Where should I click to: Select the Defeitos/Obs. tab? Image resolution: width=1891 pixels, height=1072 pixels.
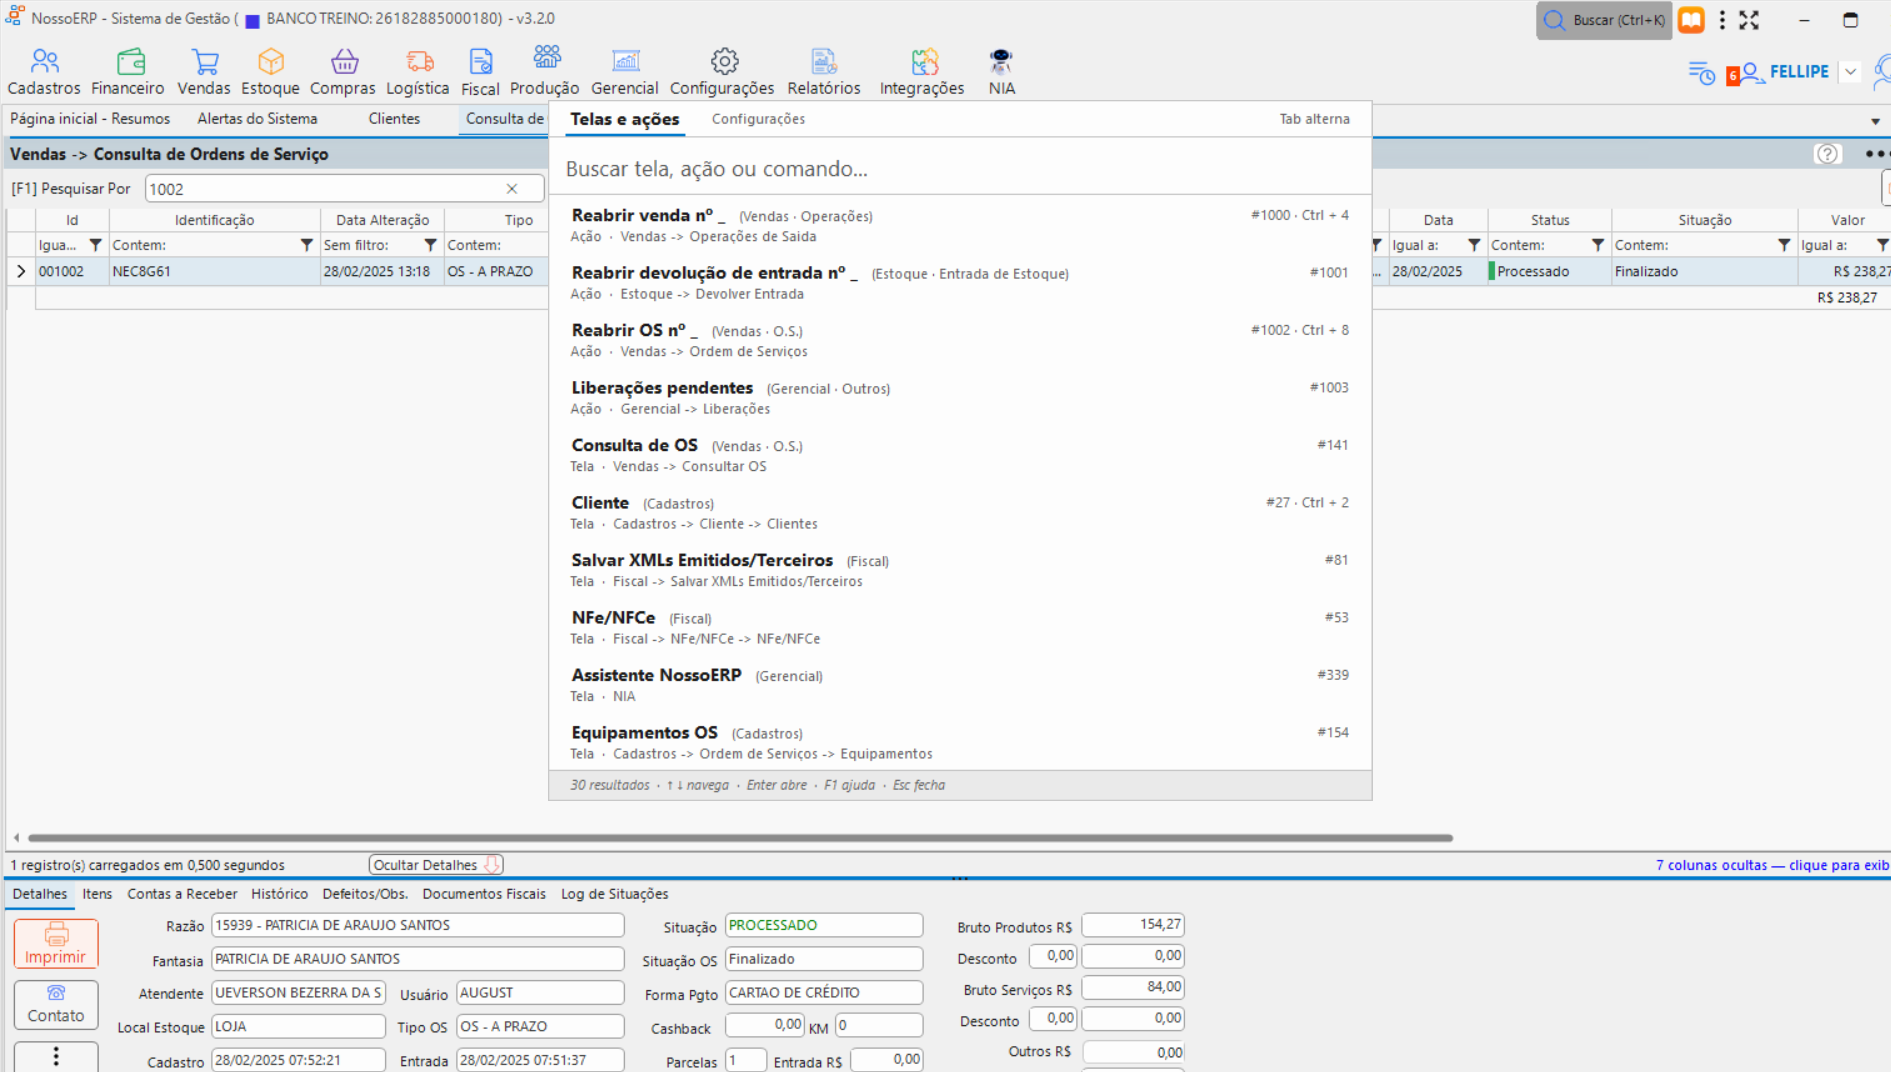365,894
